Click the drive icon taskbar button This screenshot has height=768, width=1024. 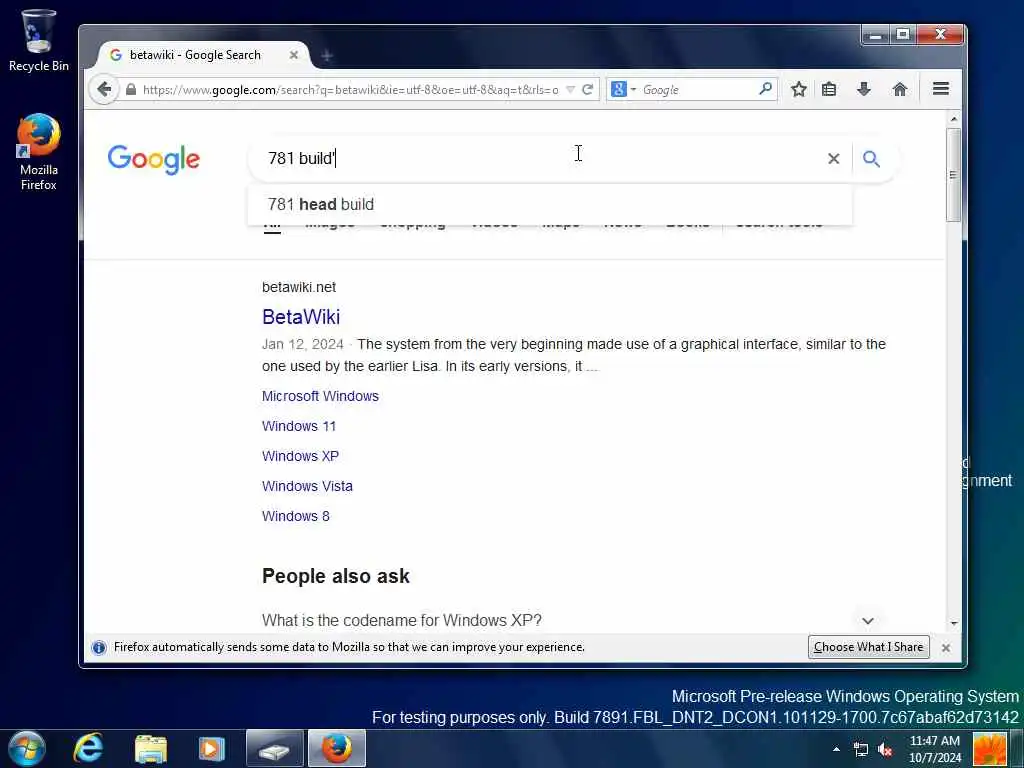coord(274,749)
